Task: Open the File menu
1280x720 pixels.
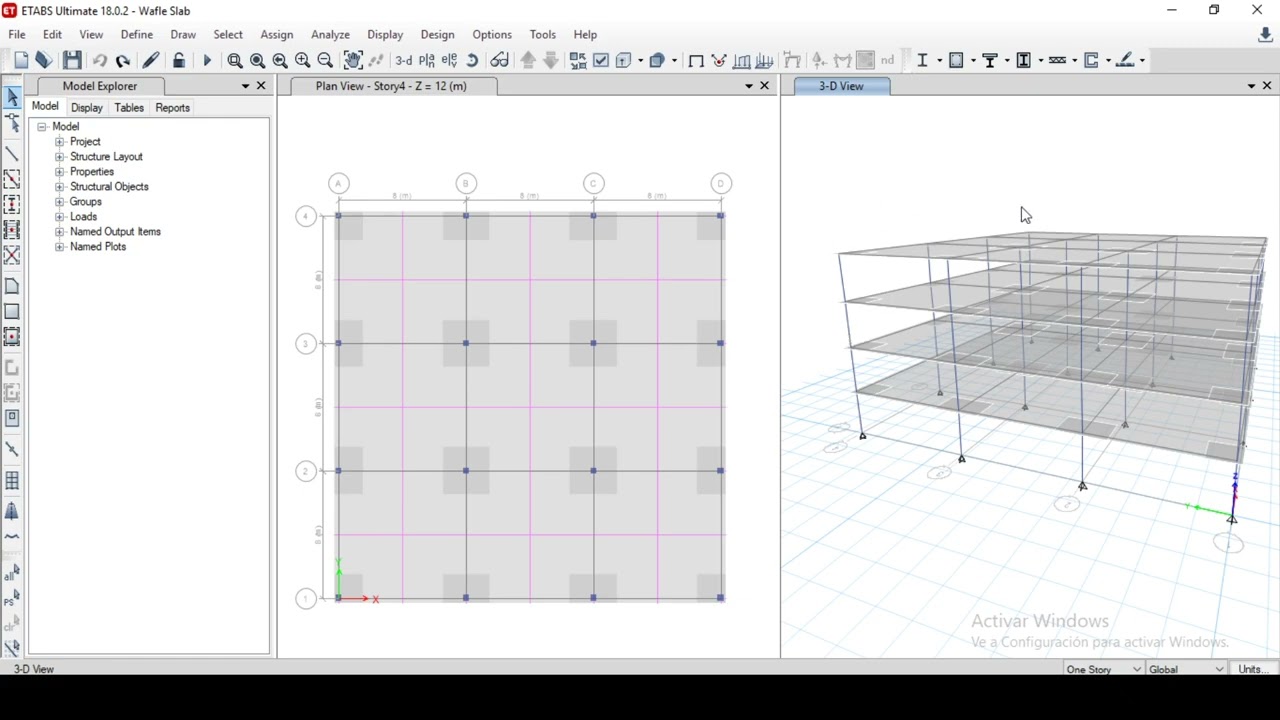Action: coord(17,34)
